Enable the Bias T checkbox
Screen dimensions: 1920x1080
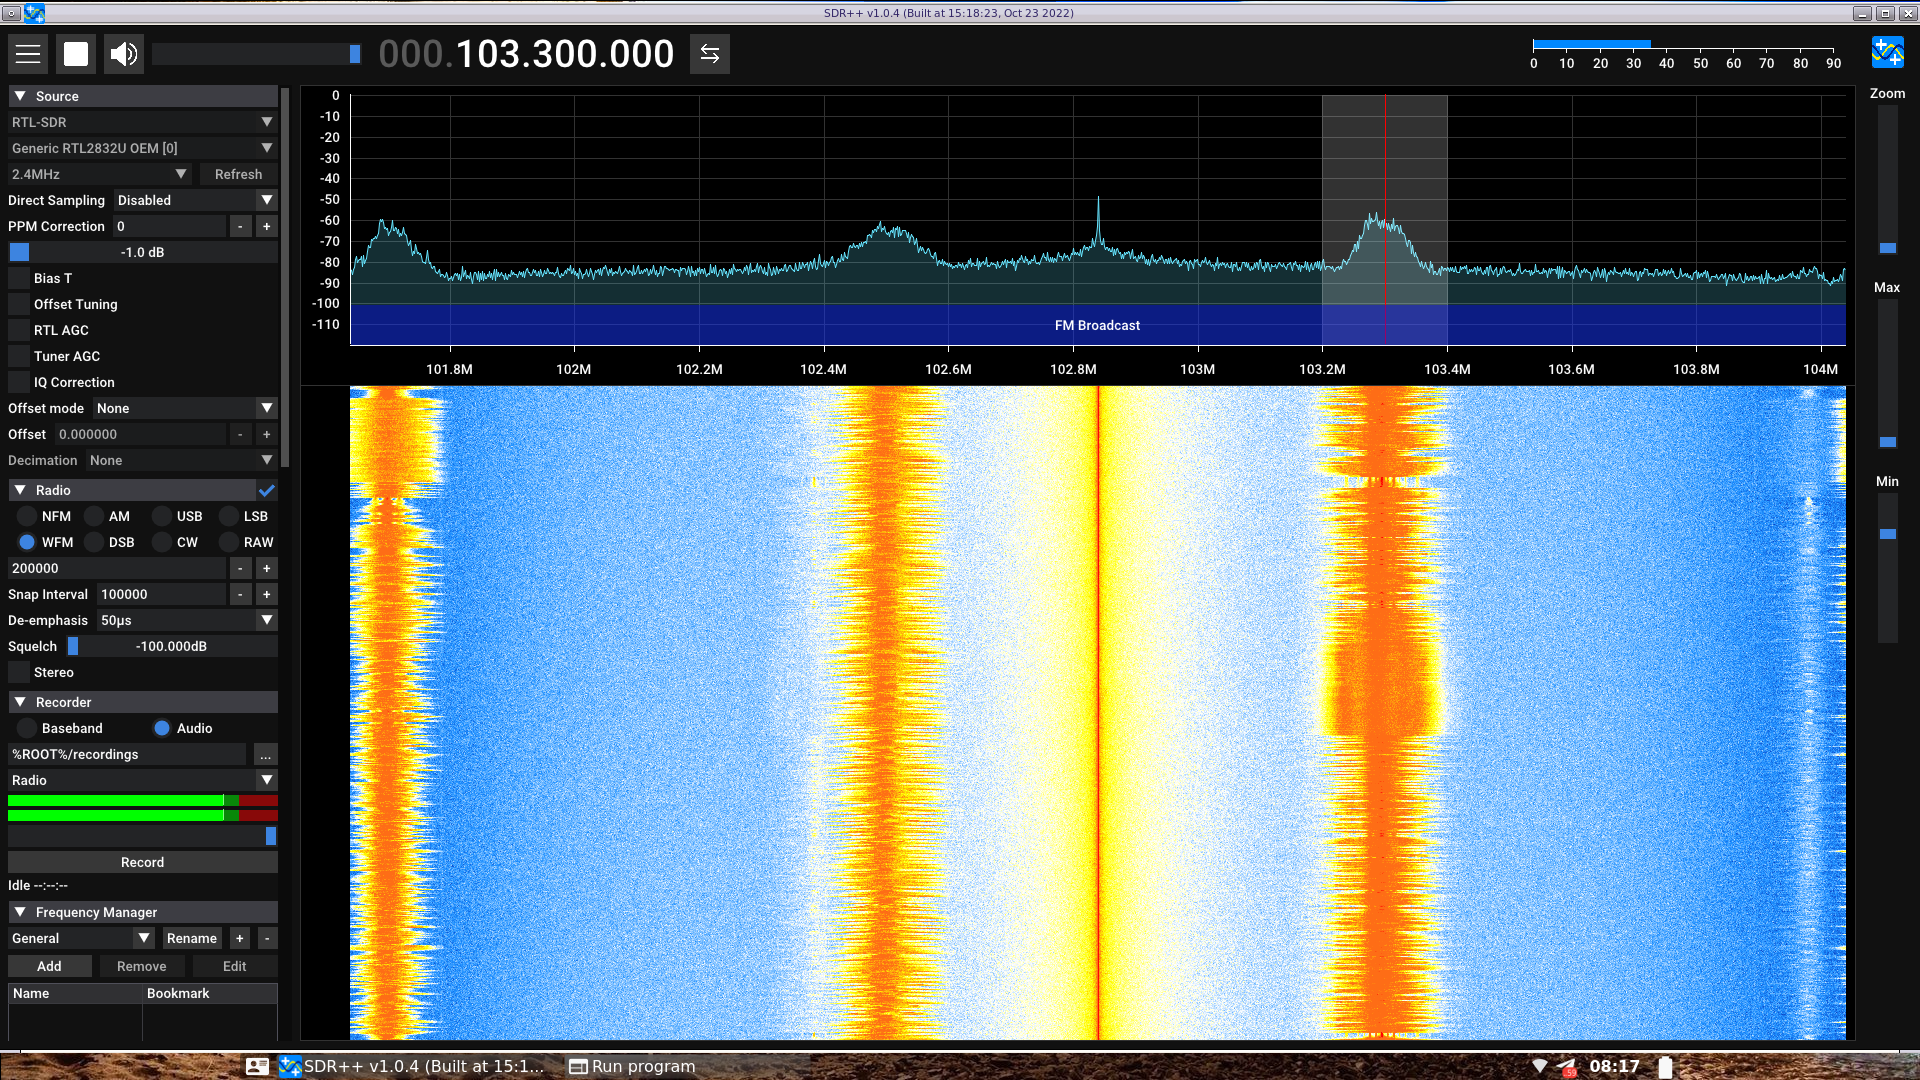point(19,279)
